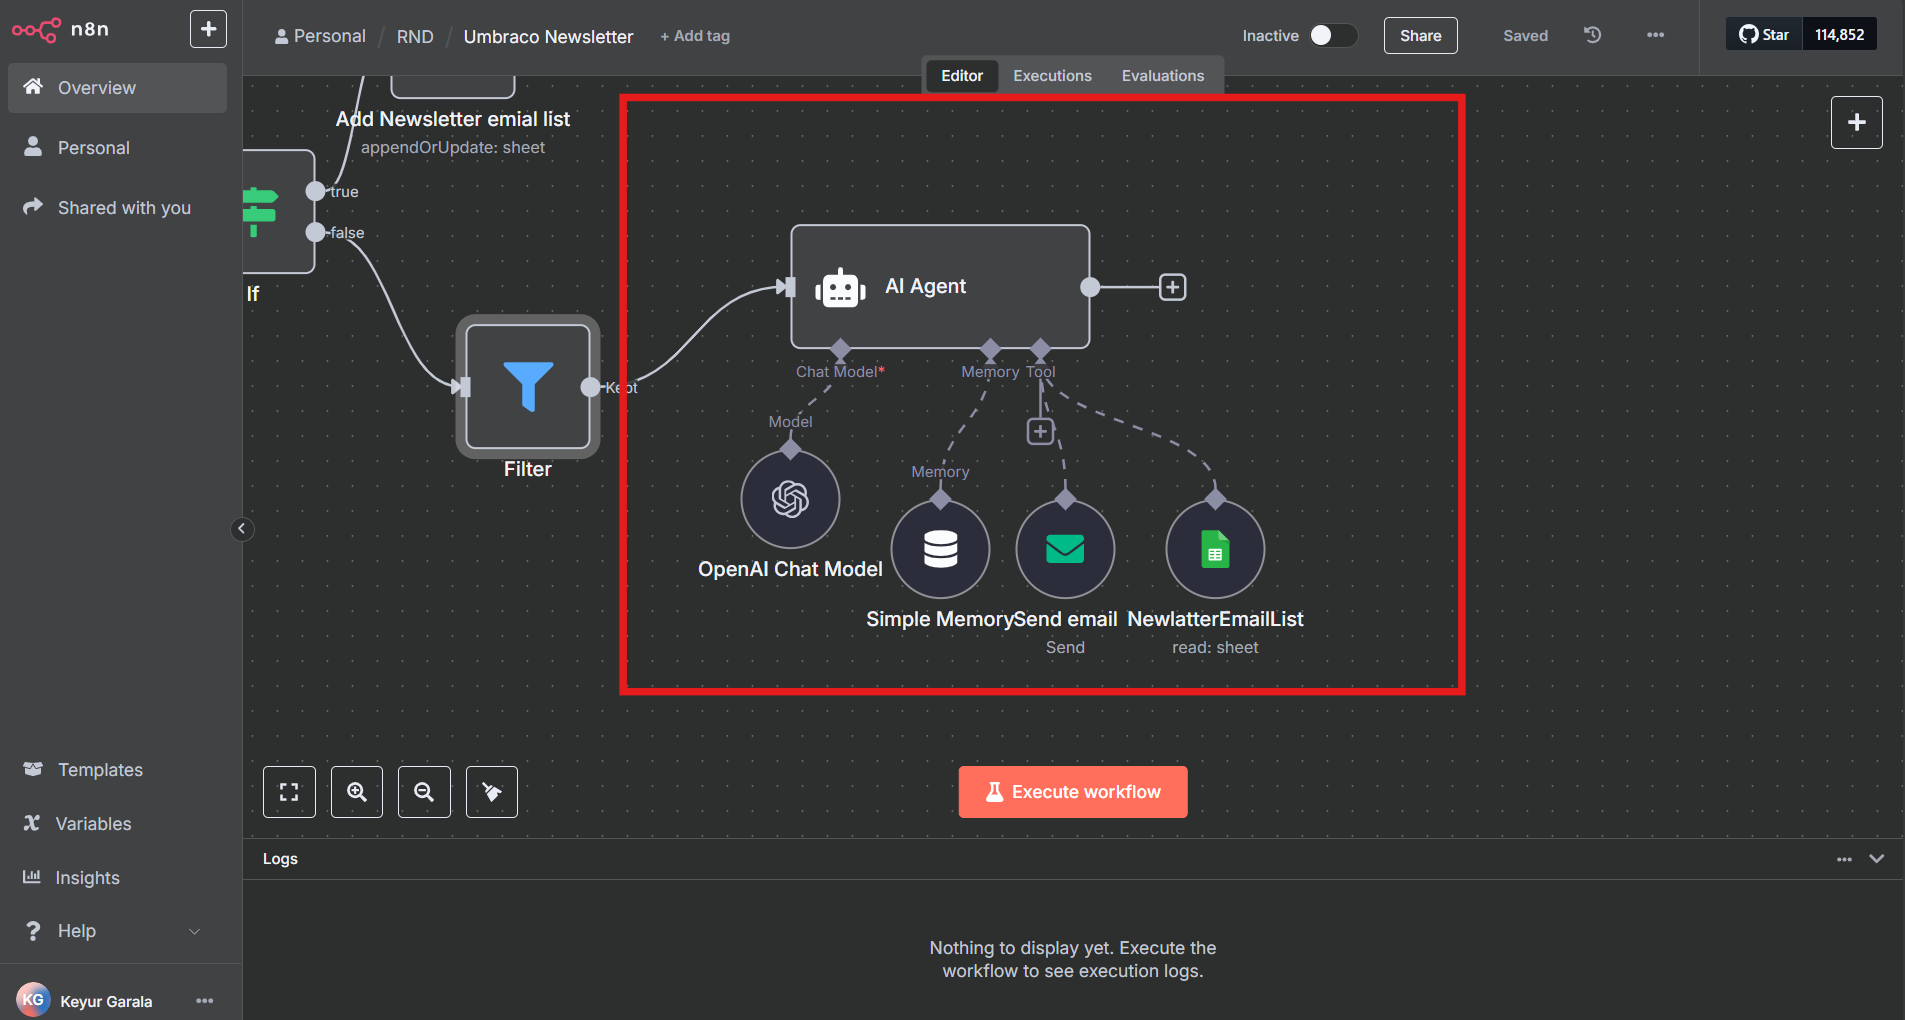This screenshot has width=1905, height=1020.
Task: Collapse the left navigation sidebar
Action: pyautogui.click(x=241, y=528)
